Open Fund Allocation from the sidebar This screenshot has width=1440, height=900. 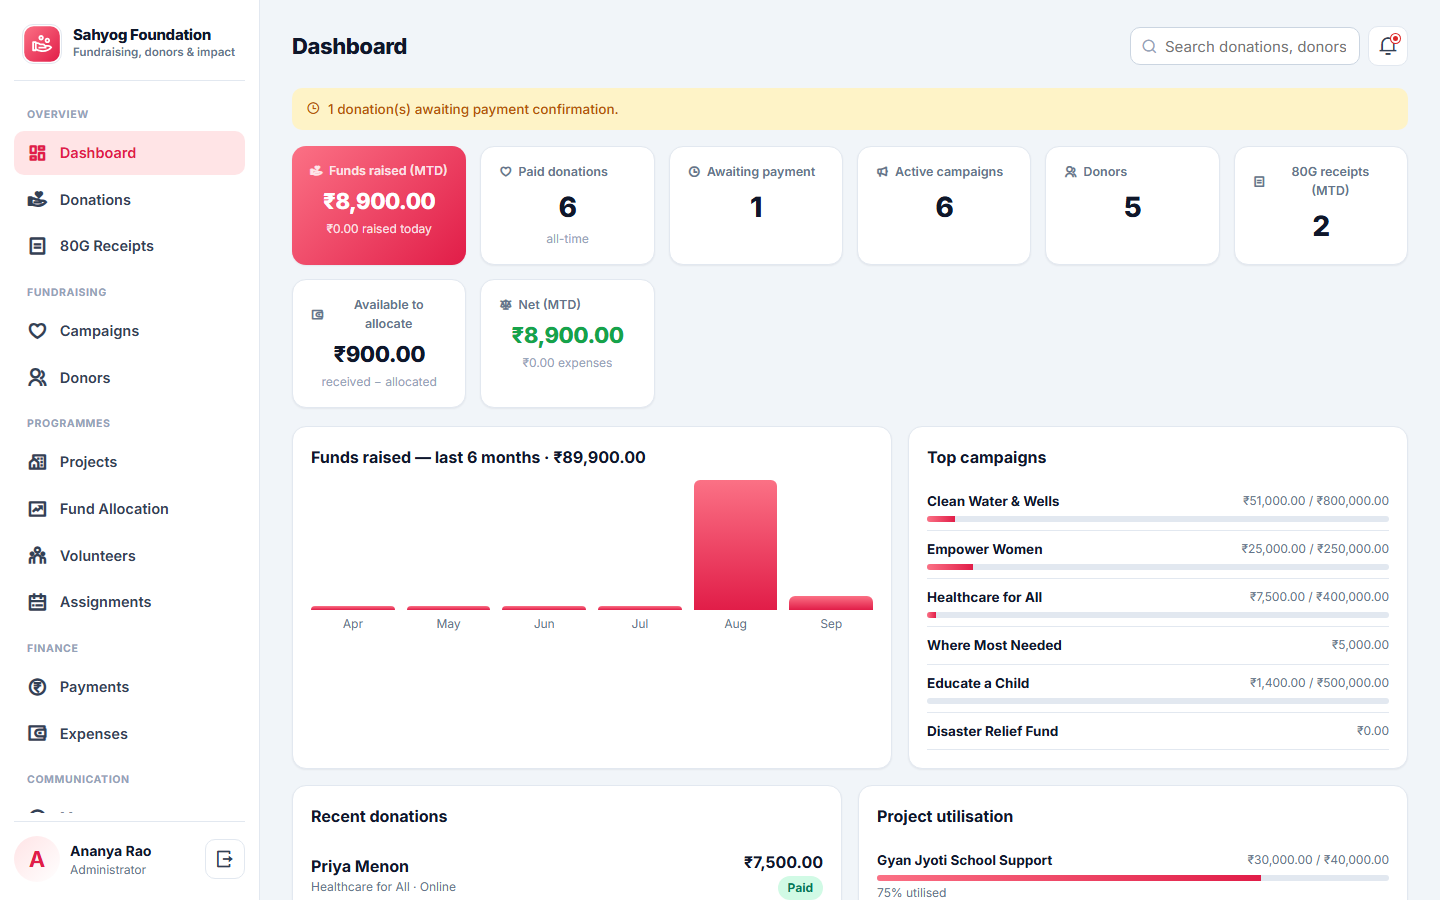(129, 509)
